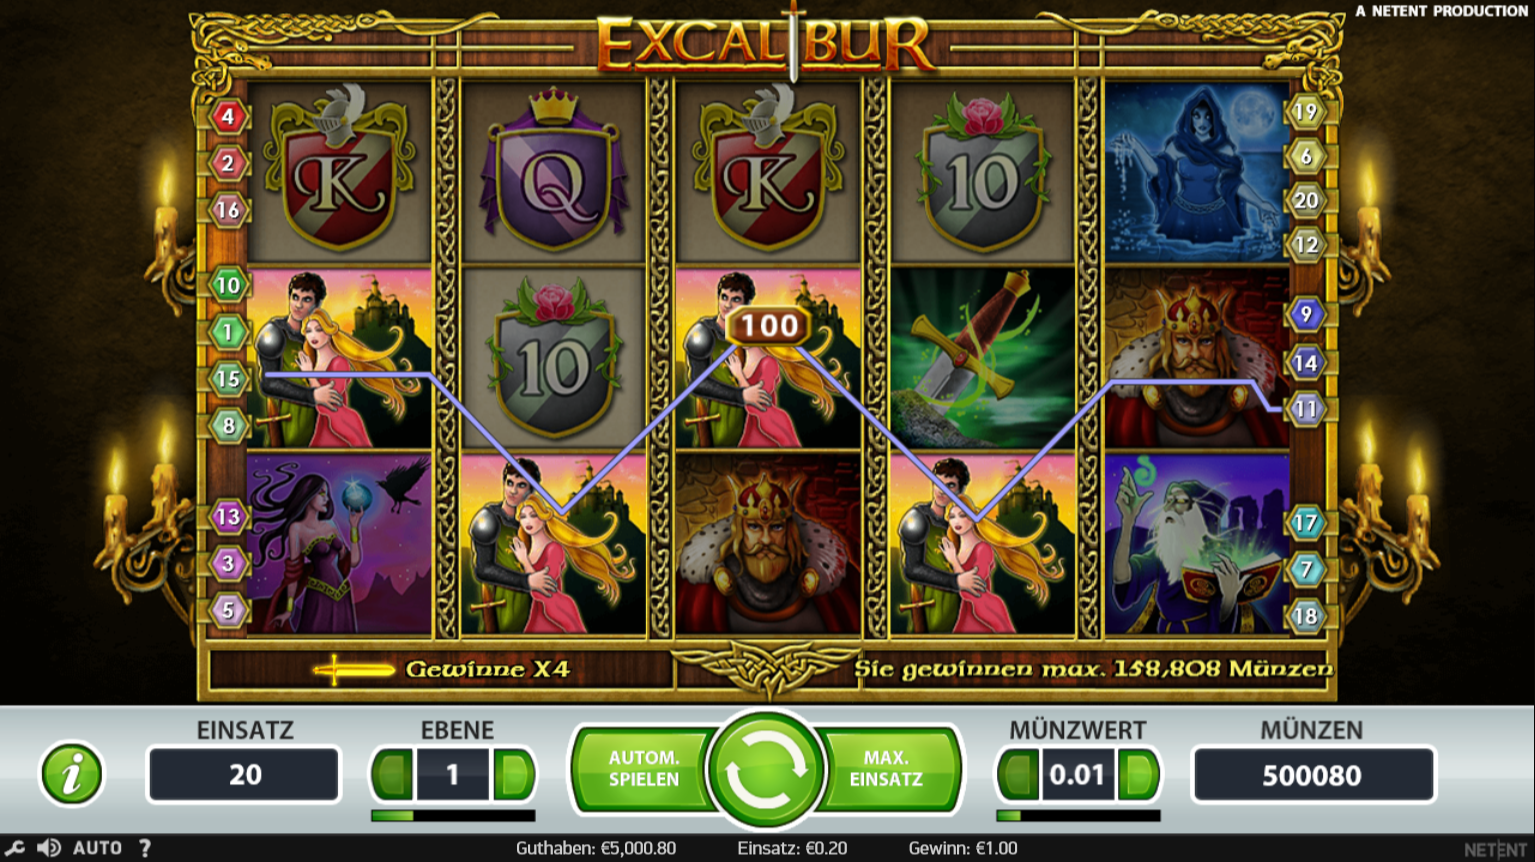The height and width of the screenshot is (862, 1535).
Task: Open the question mark help icon
Action: [145, 848]
